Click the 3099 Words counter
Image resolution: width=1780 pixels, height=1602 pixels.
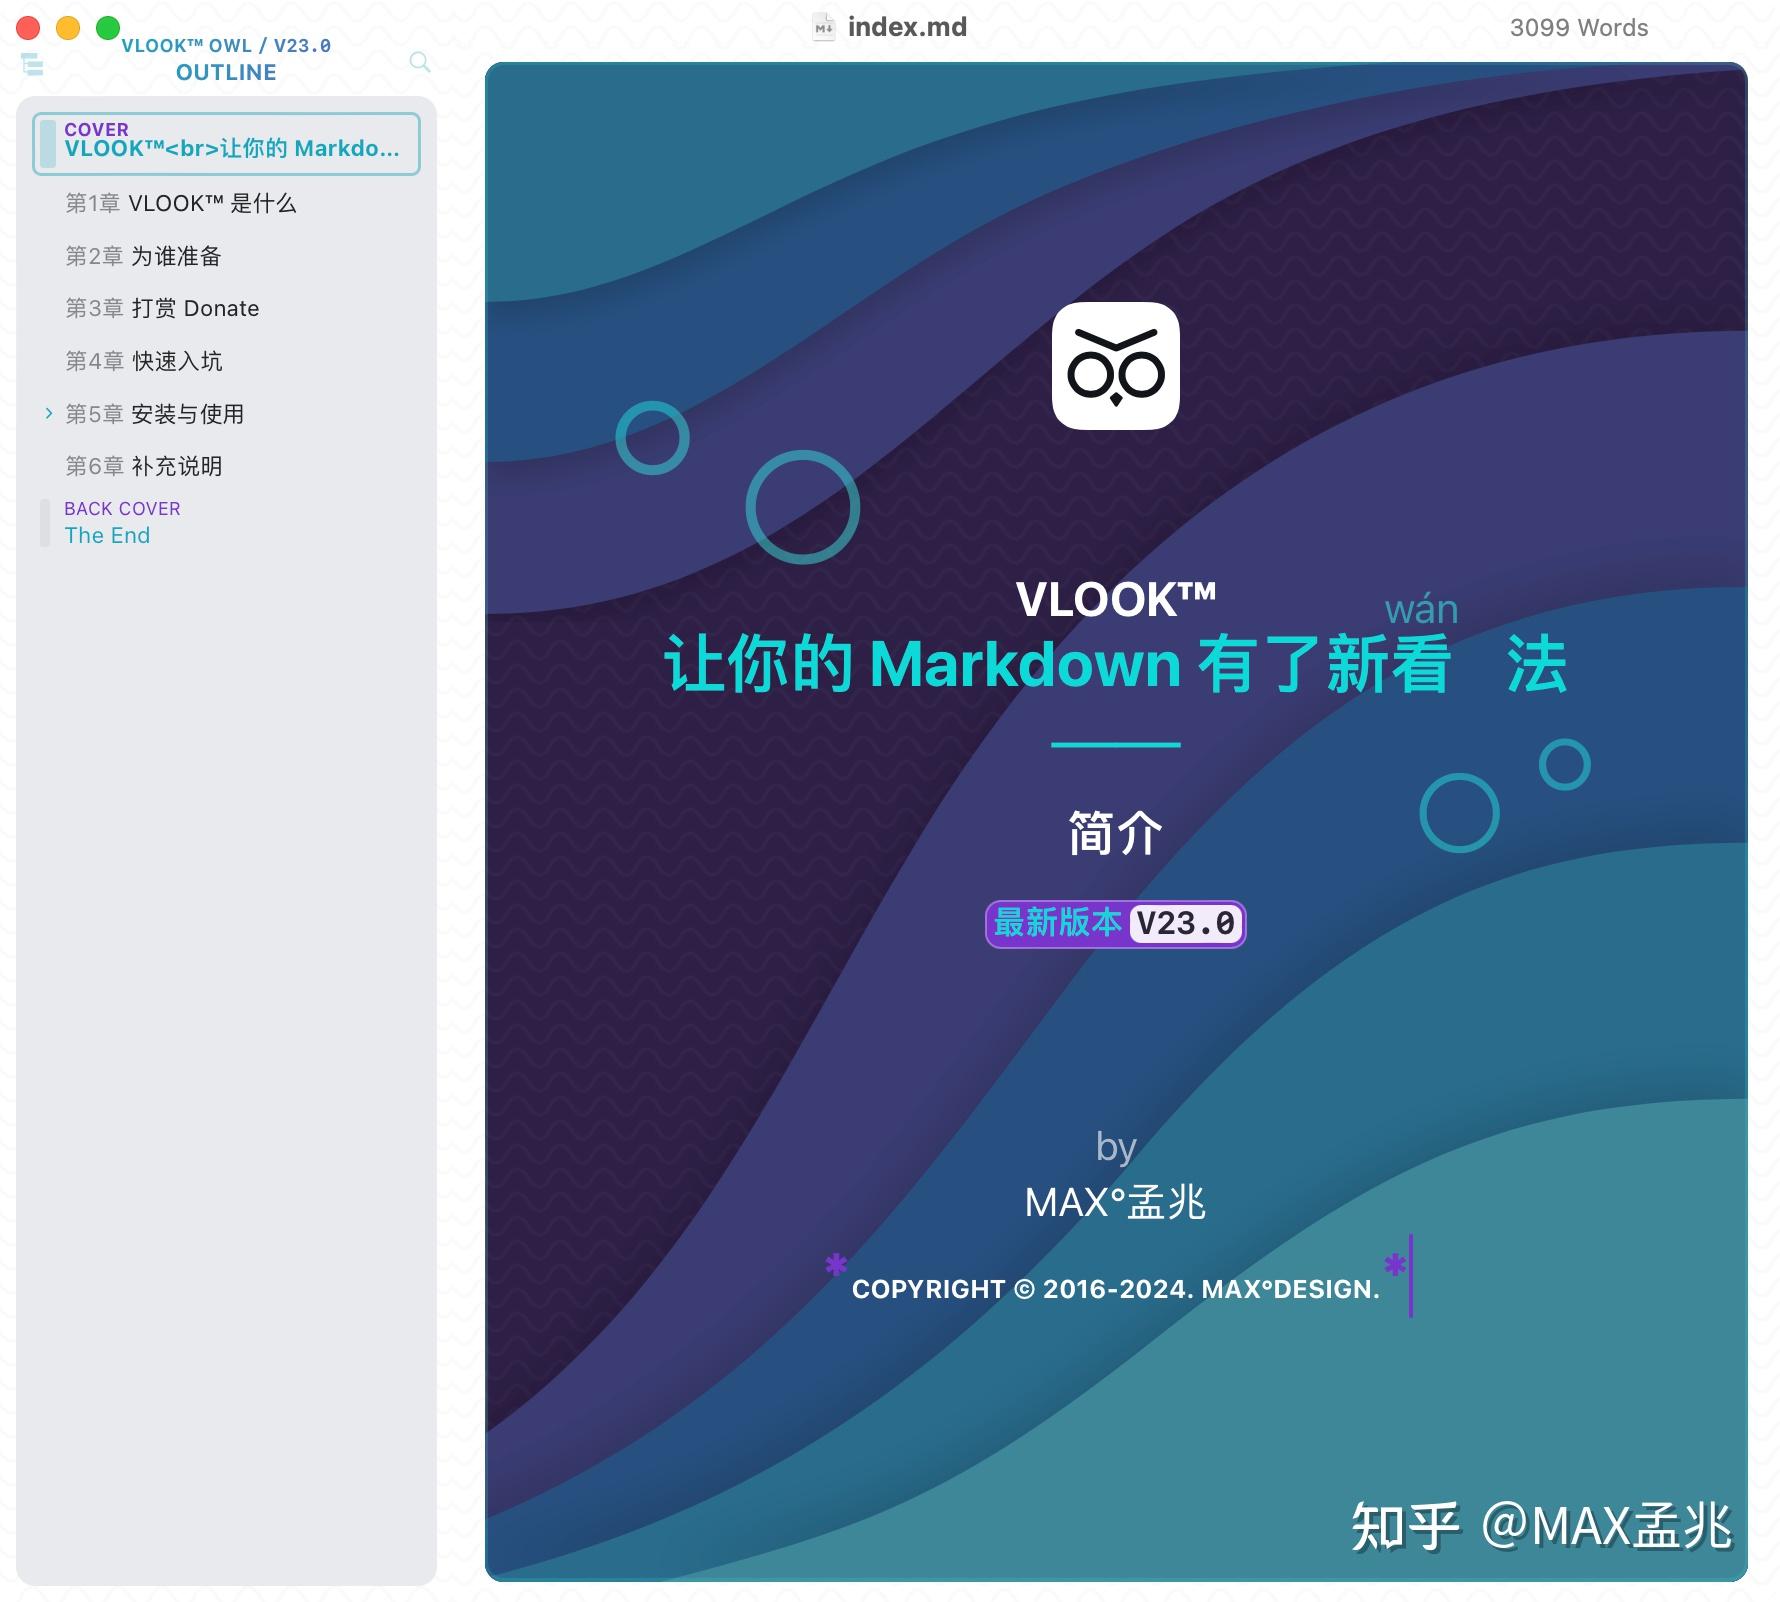[1578, 26]
